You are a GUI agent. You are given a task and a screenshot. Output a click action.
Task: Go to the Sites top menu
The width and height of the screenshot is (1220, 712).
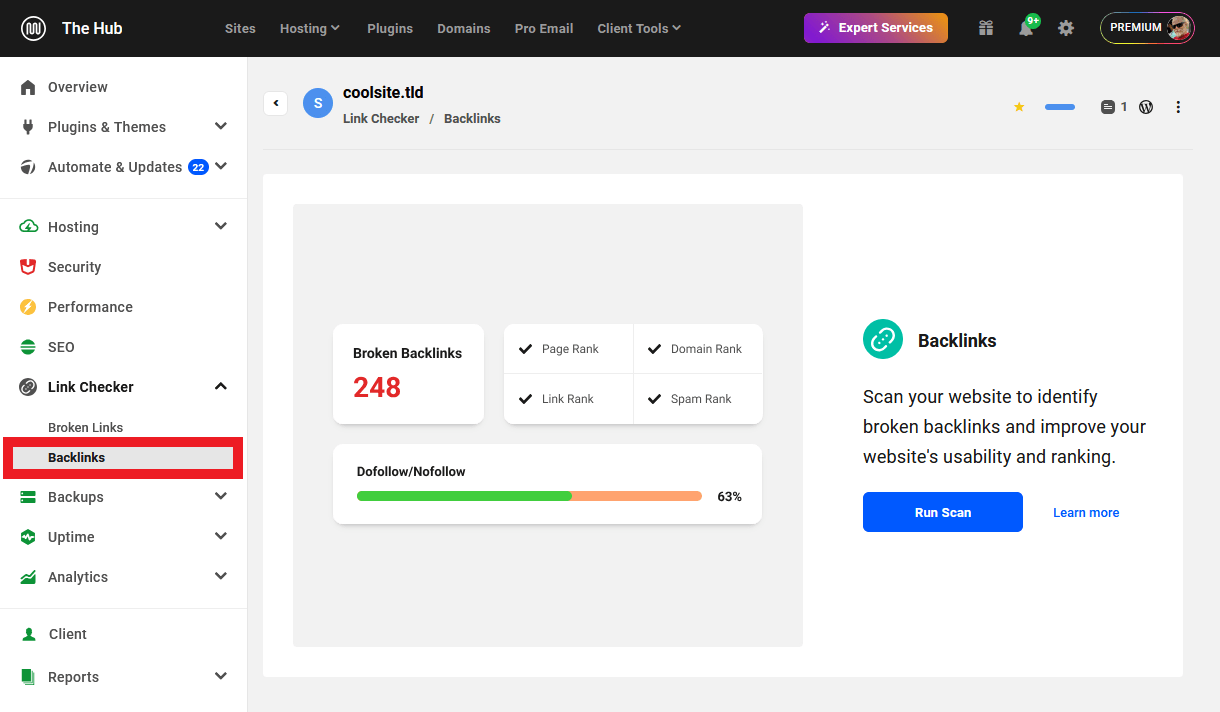pyautogui.click(x=240, y=28)
